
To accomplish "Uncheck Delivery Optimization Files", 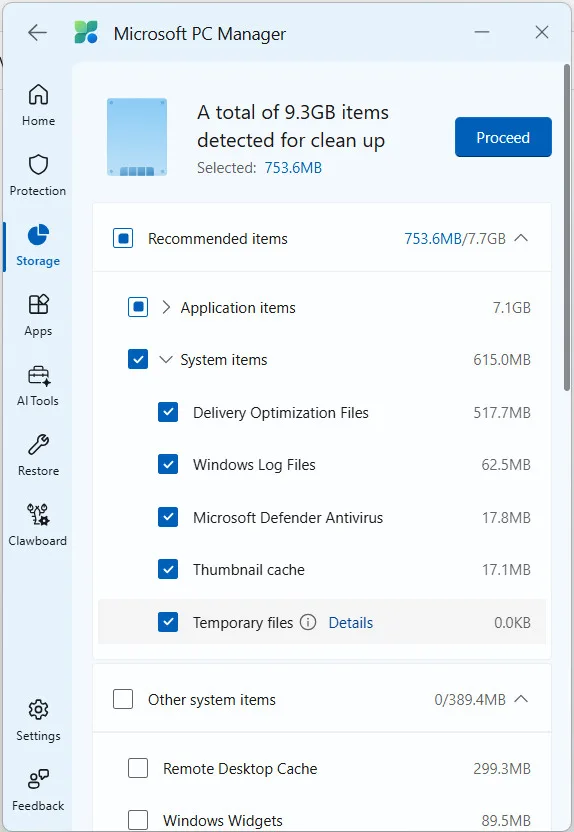I will coord(168,412).
